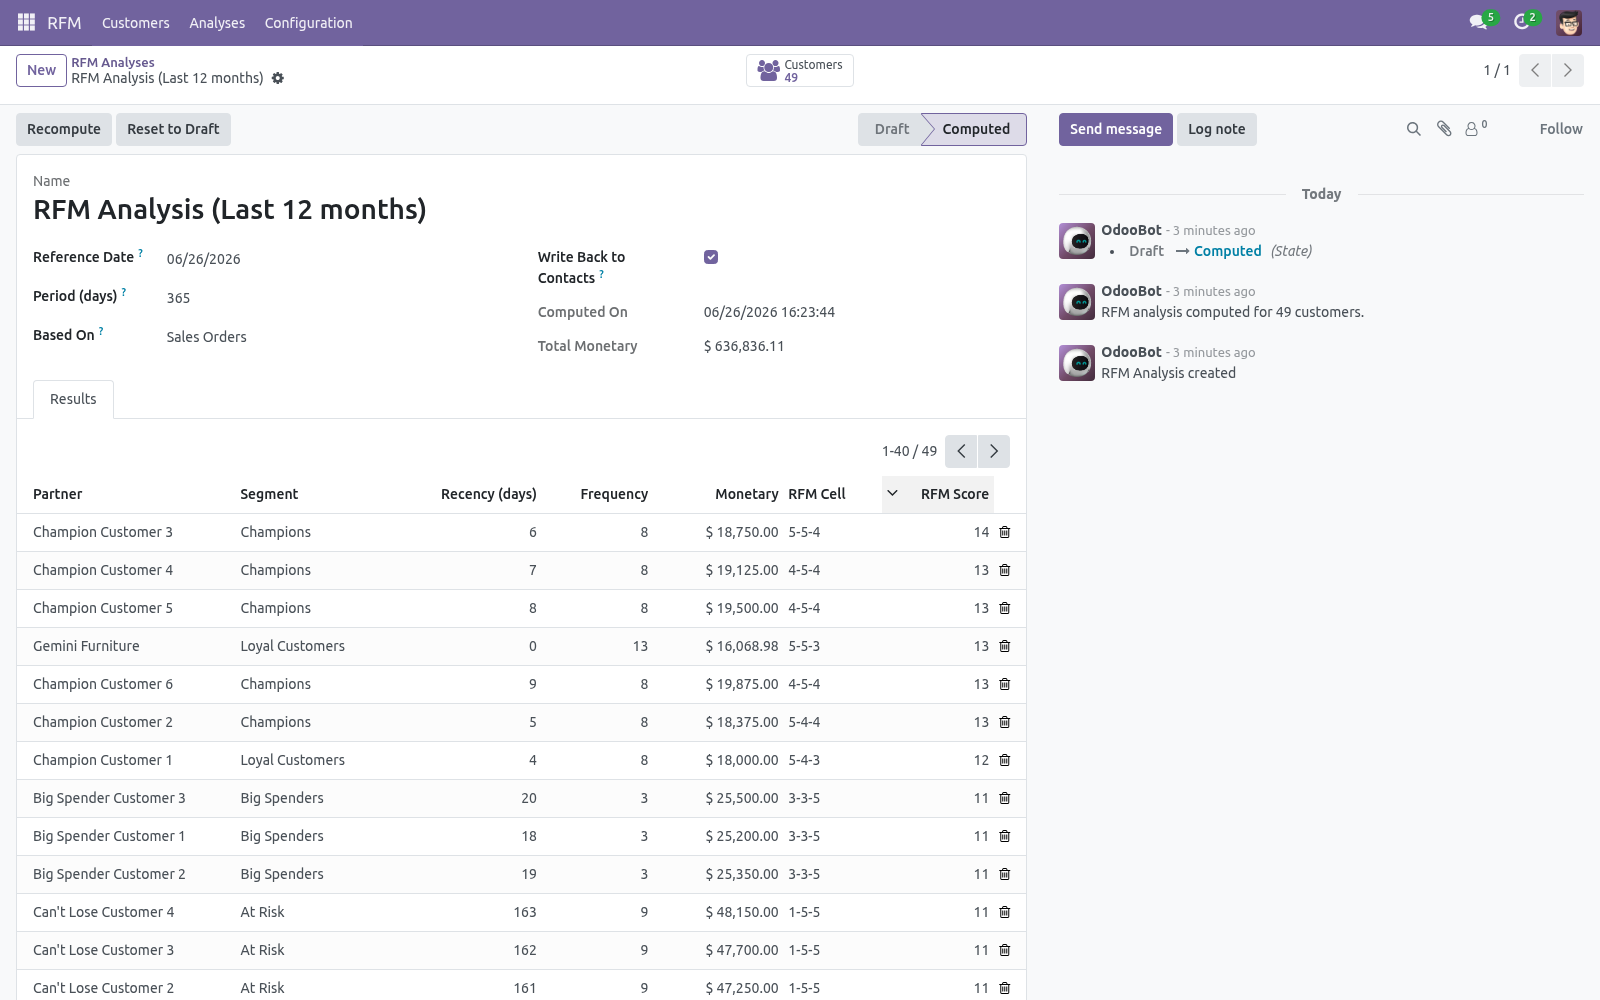Click monetary value $ 48,150.00

click(x=742, y=912)
